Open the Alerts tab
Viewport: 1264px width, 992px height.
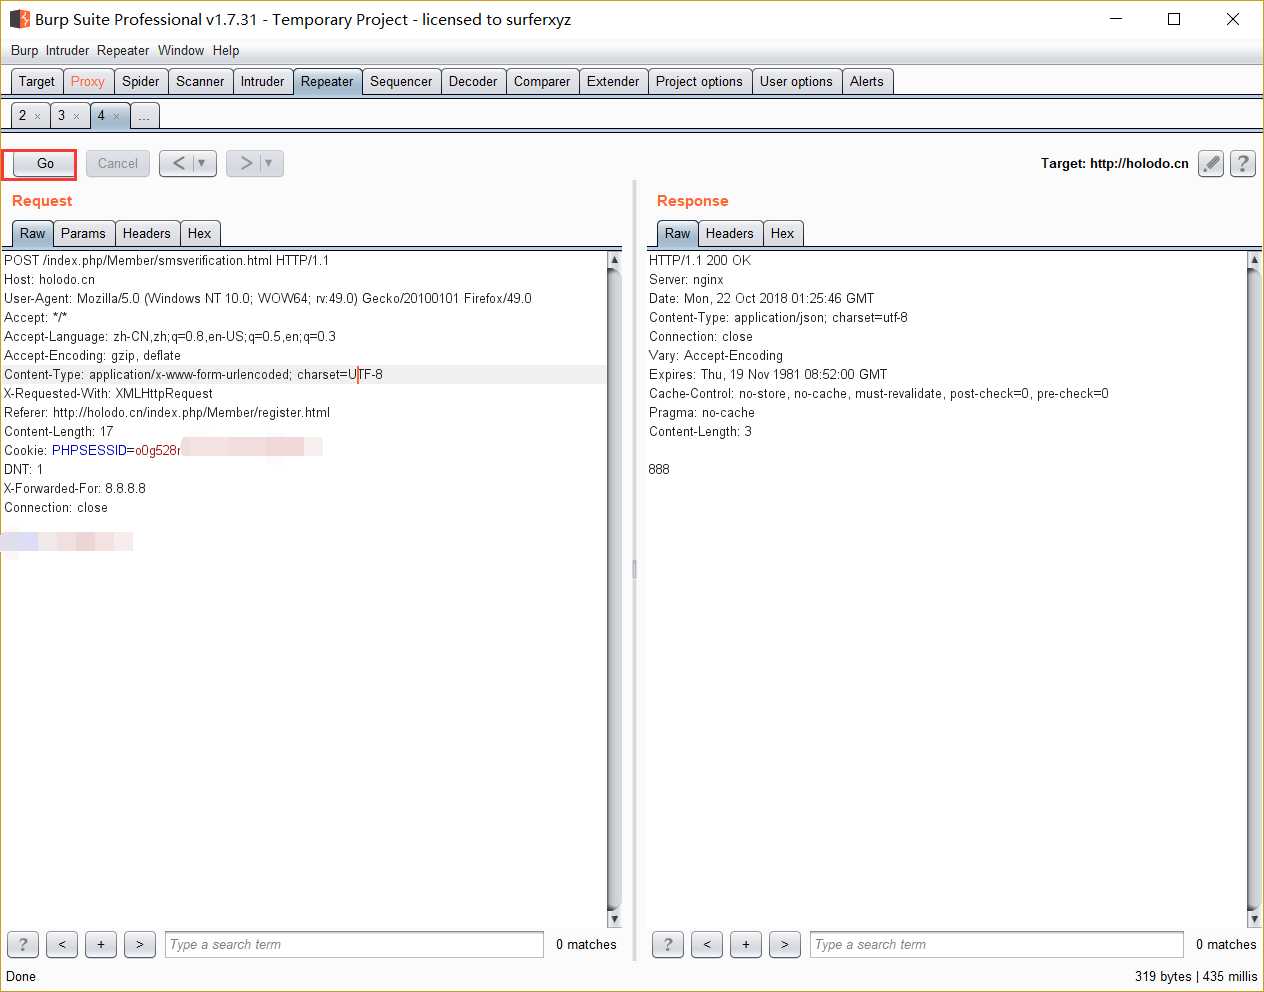[867, 81]
